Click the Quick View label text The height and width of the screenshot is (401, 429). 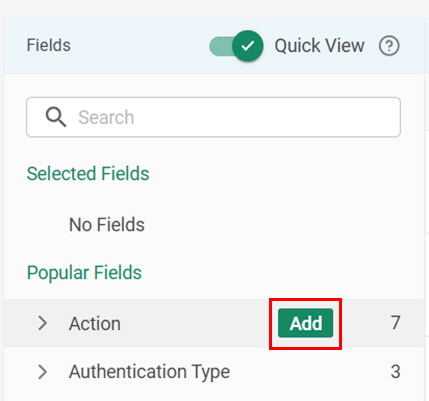319,46
